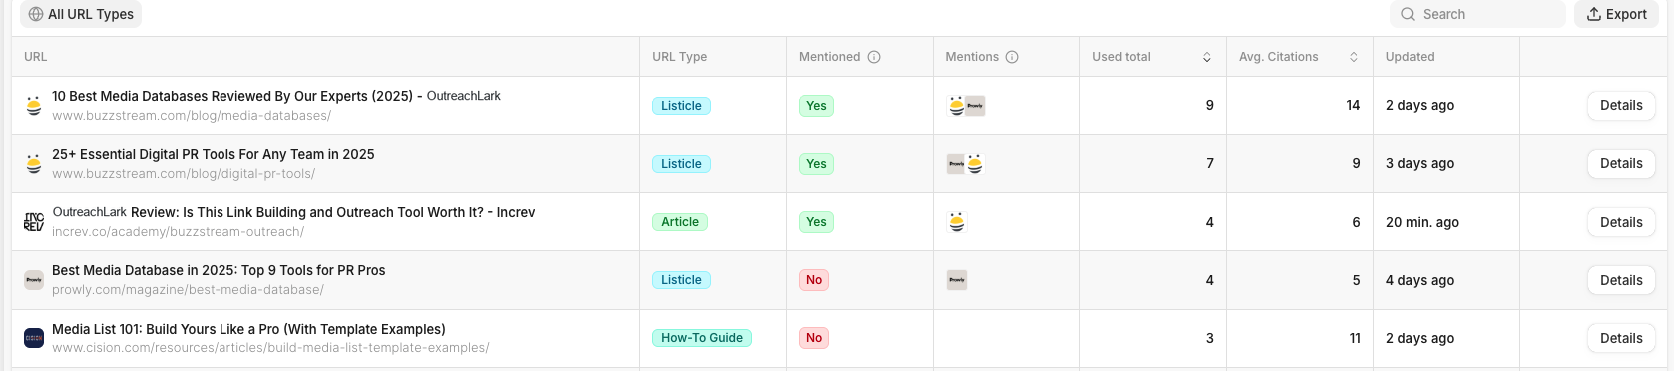Click the Mentioned column info icon

point(874,57)
